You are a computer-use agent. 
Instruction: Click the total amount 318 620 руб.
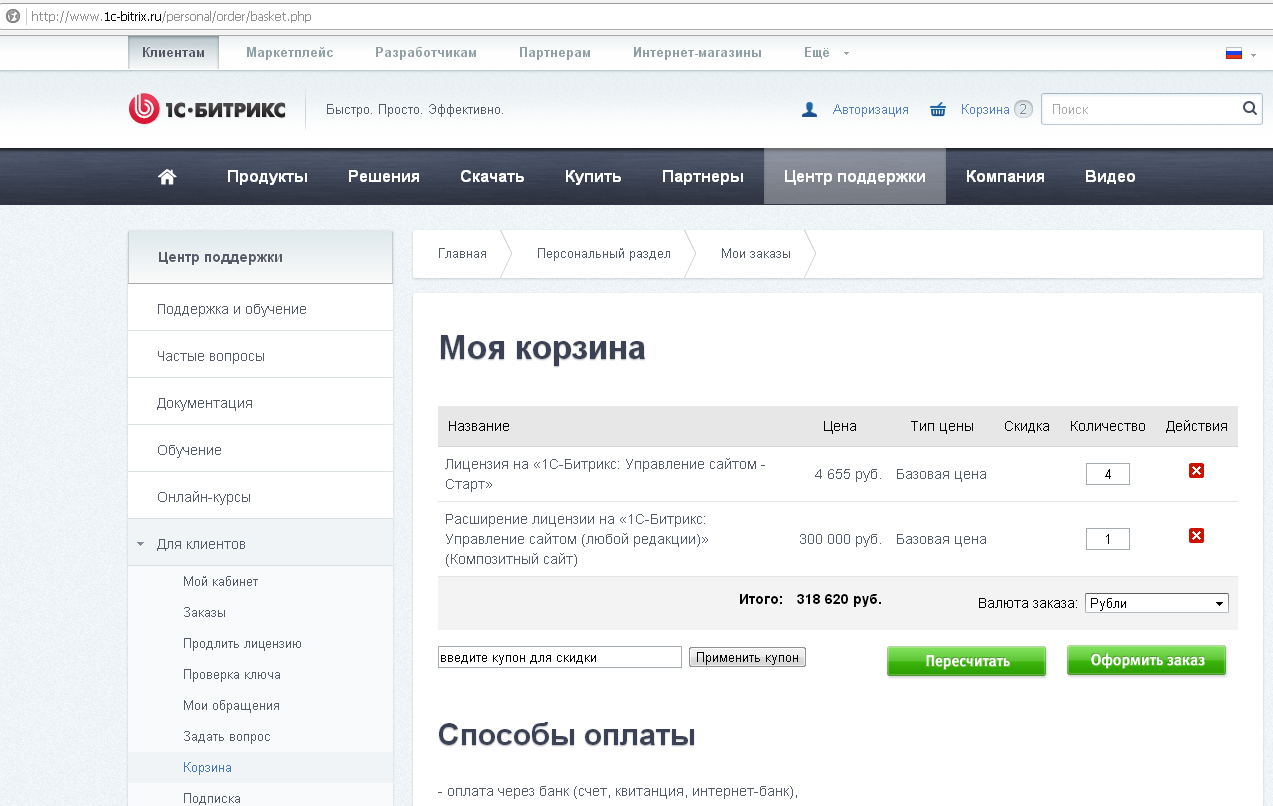(839, 600)
